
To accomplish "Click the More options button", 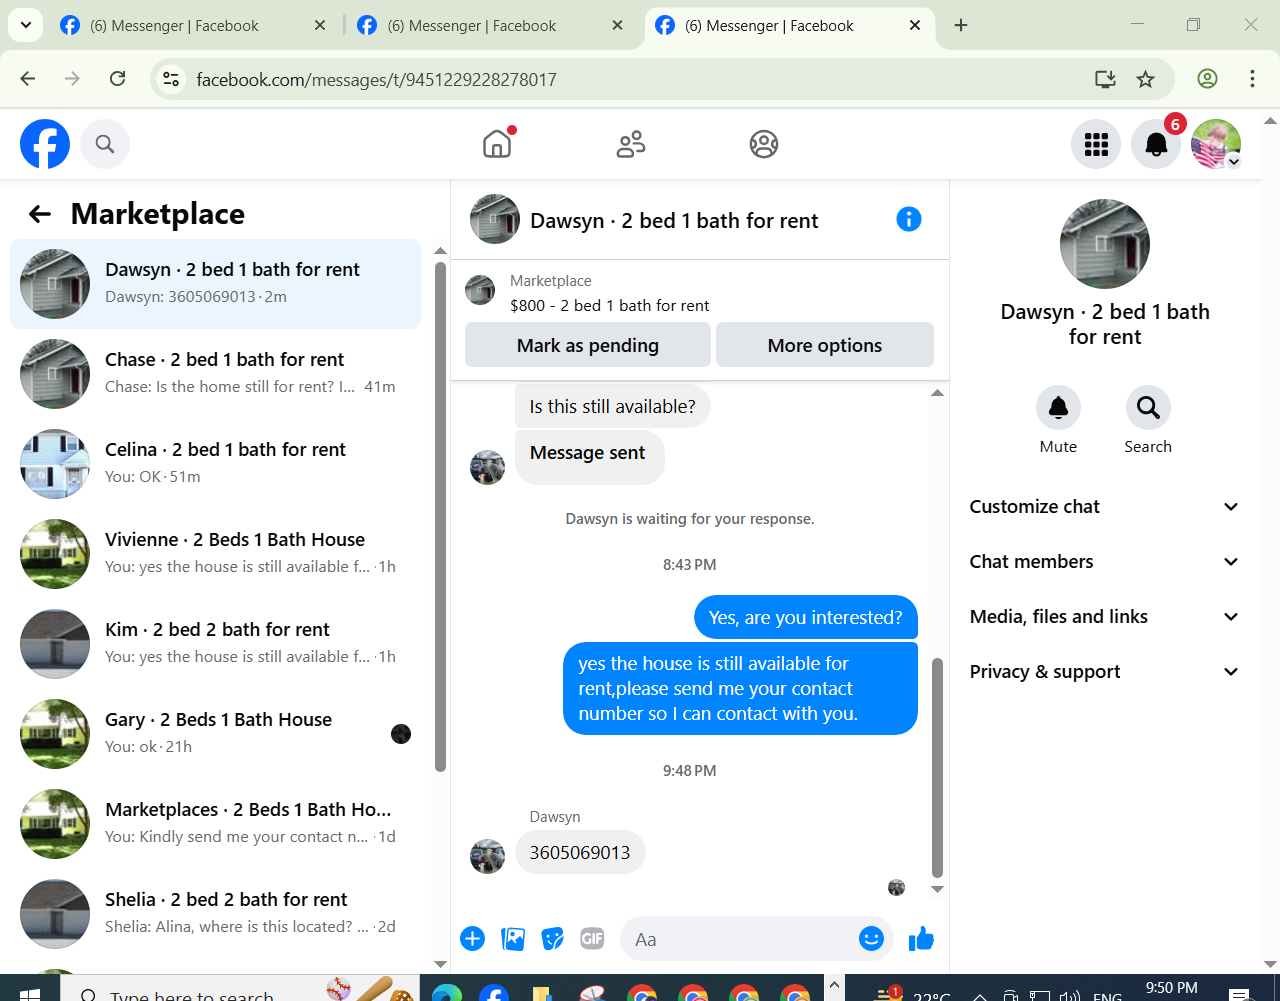I will click(x=825, y=345).
